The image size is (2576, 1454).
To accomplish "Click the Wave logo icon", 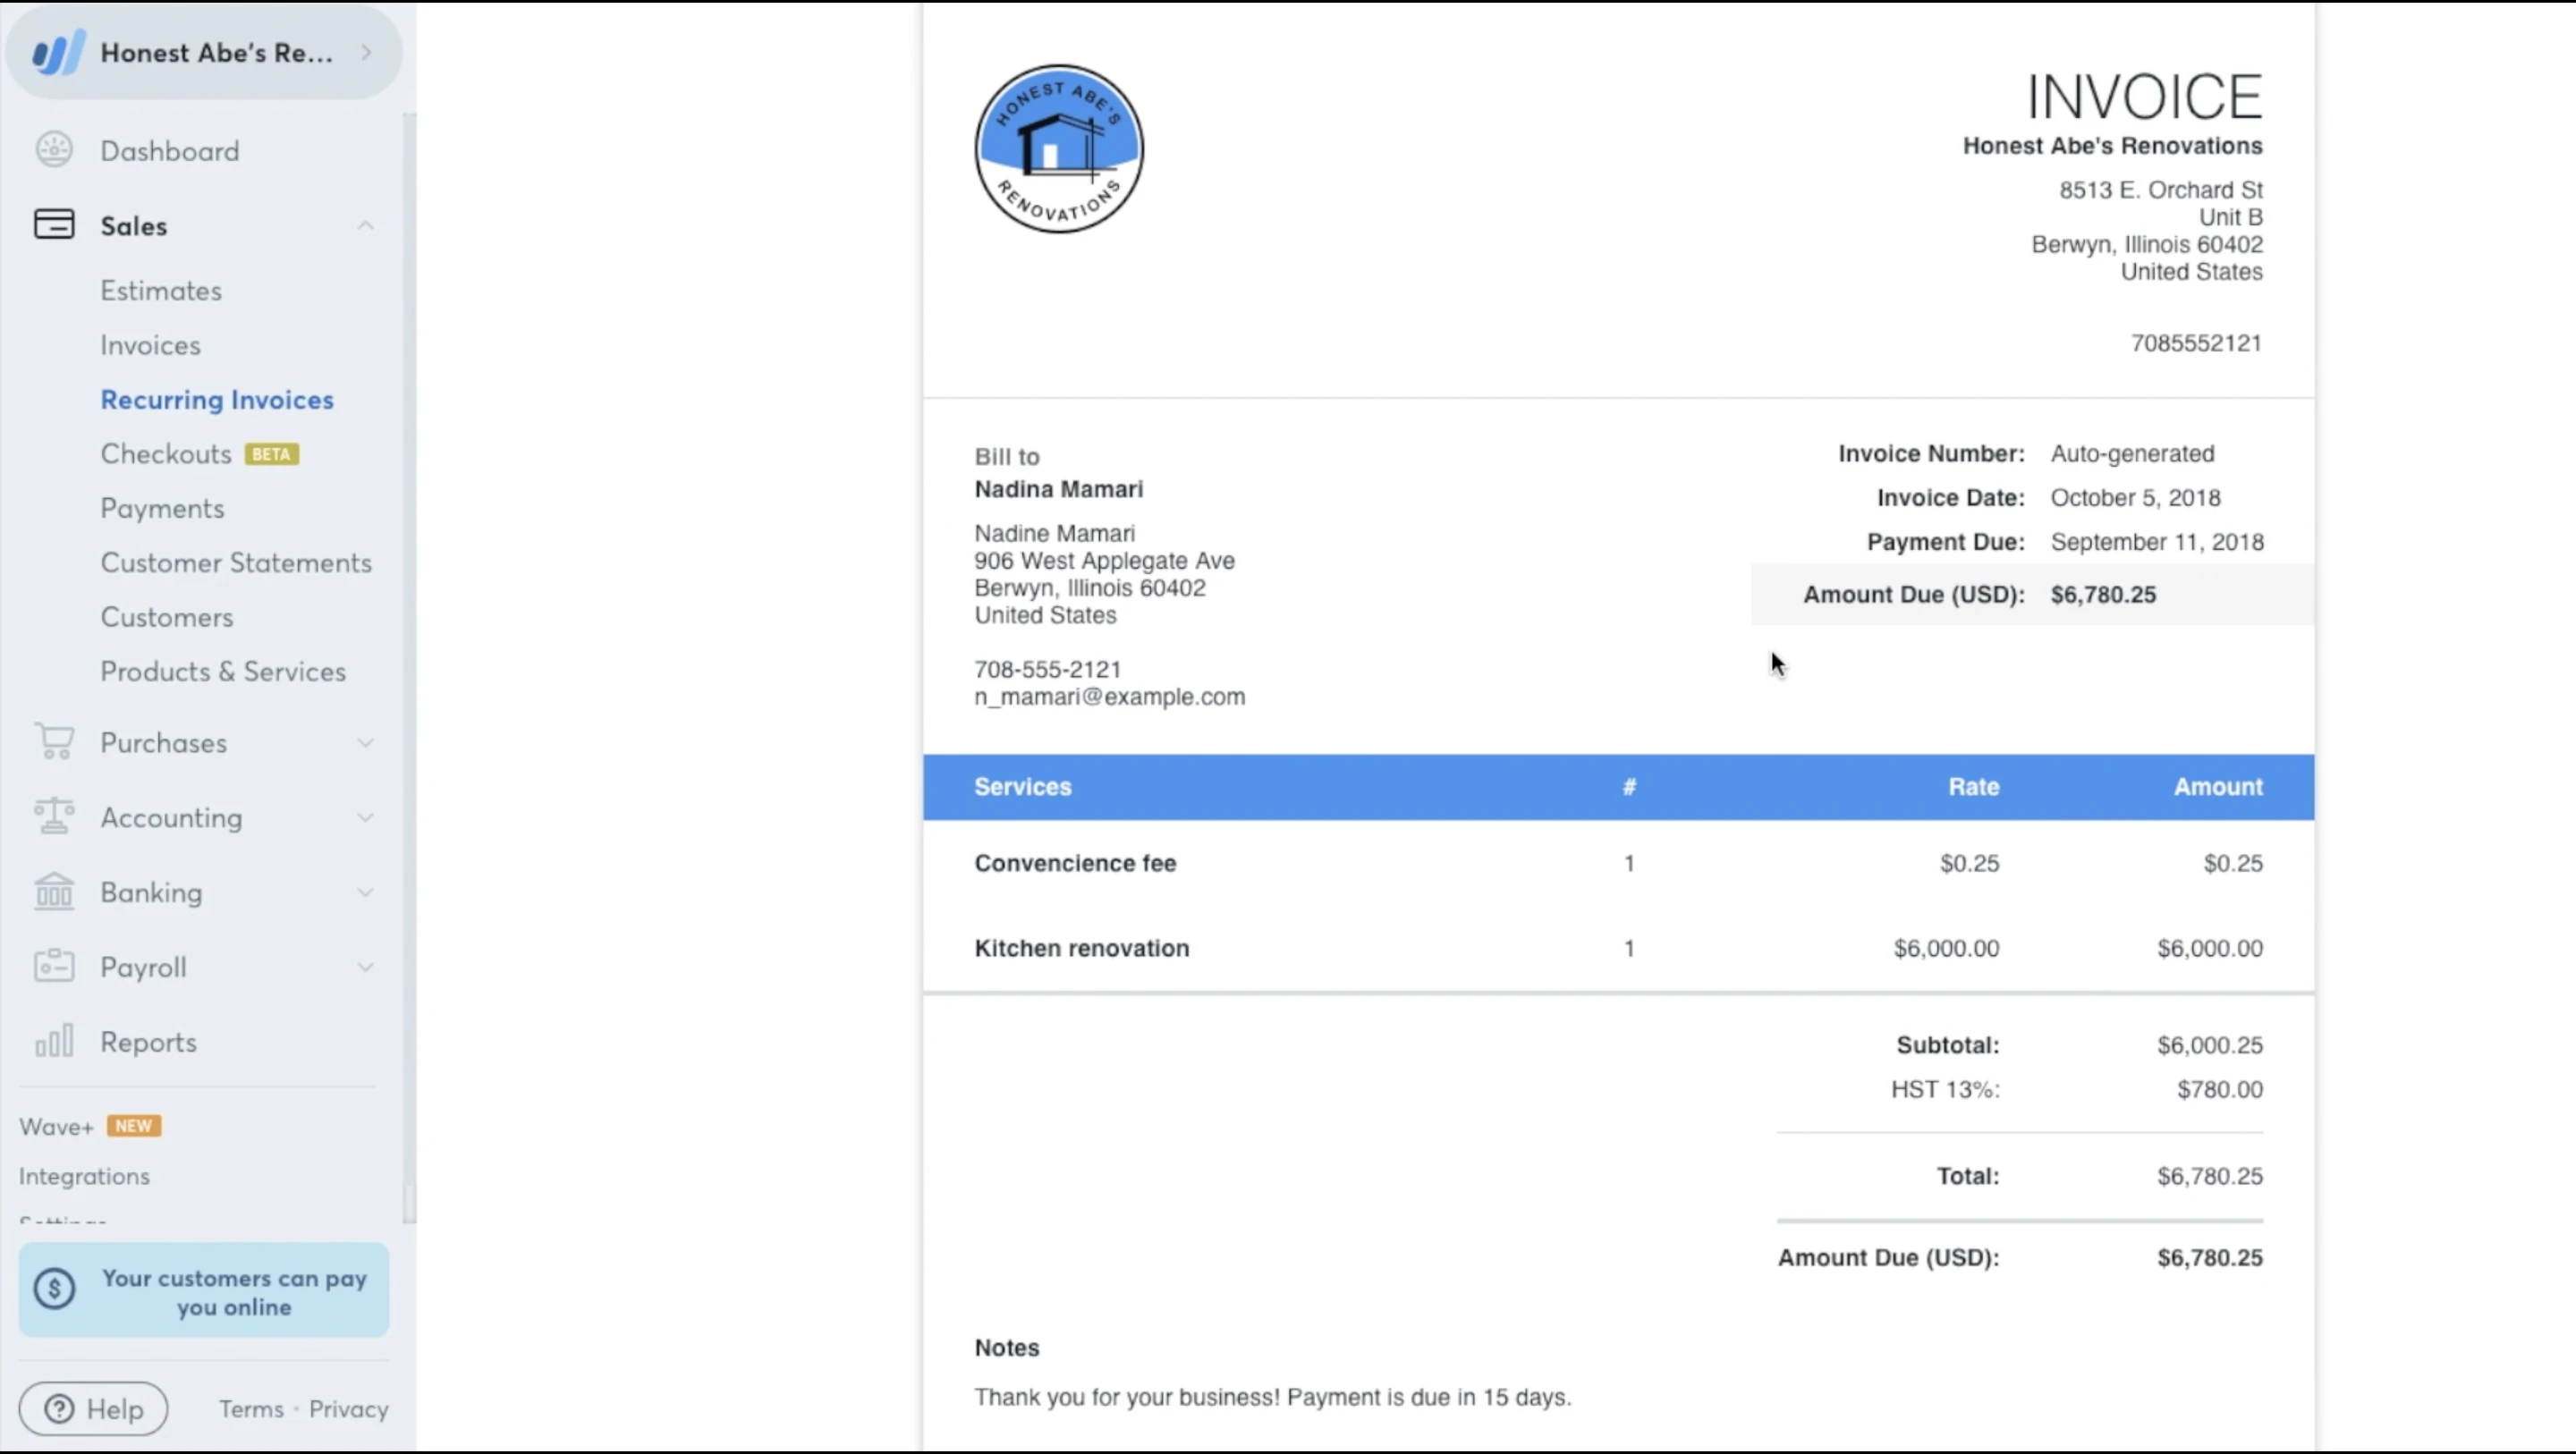I will [x=57, y=53].
